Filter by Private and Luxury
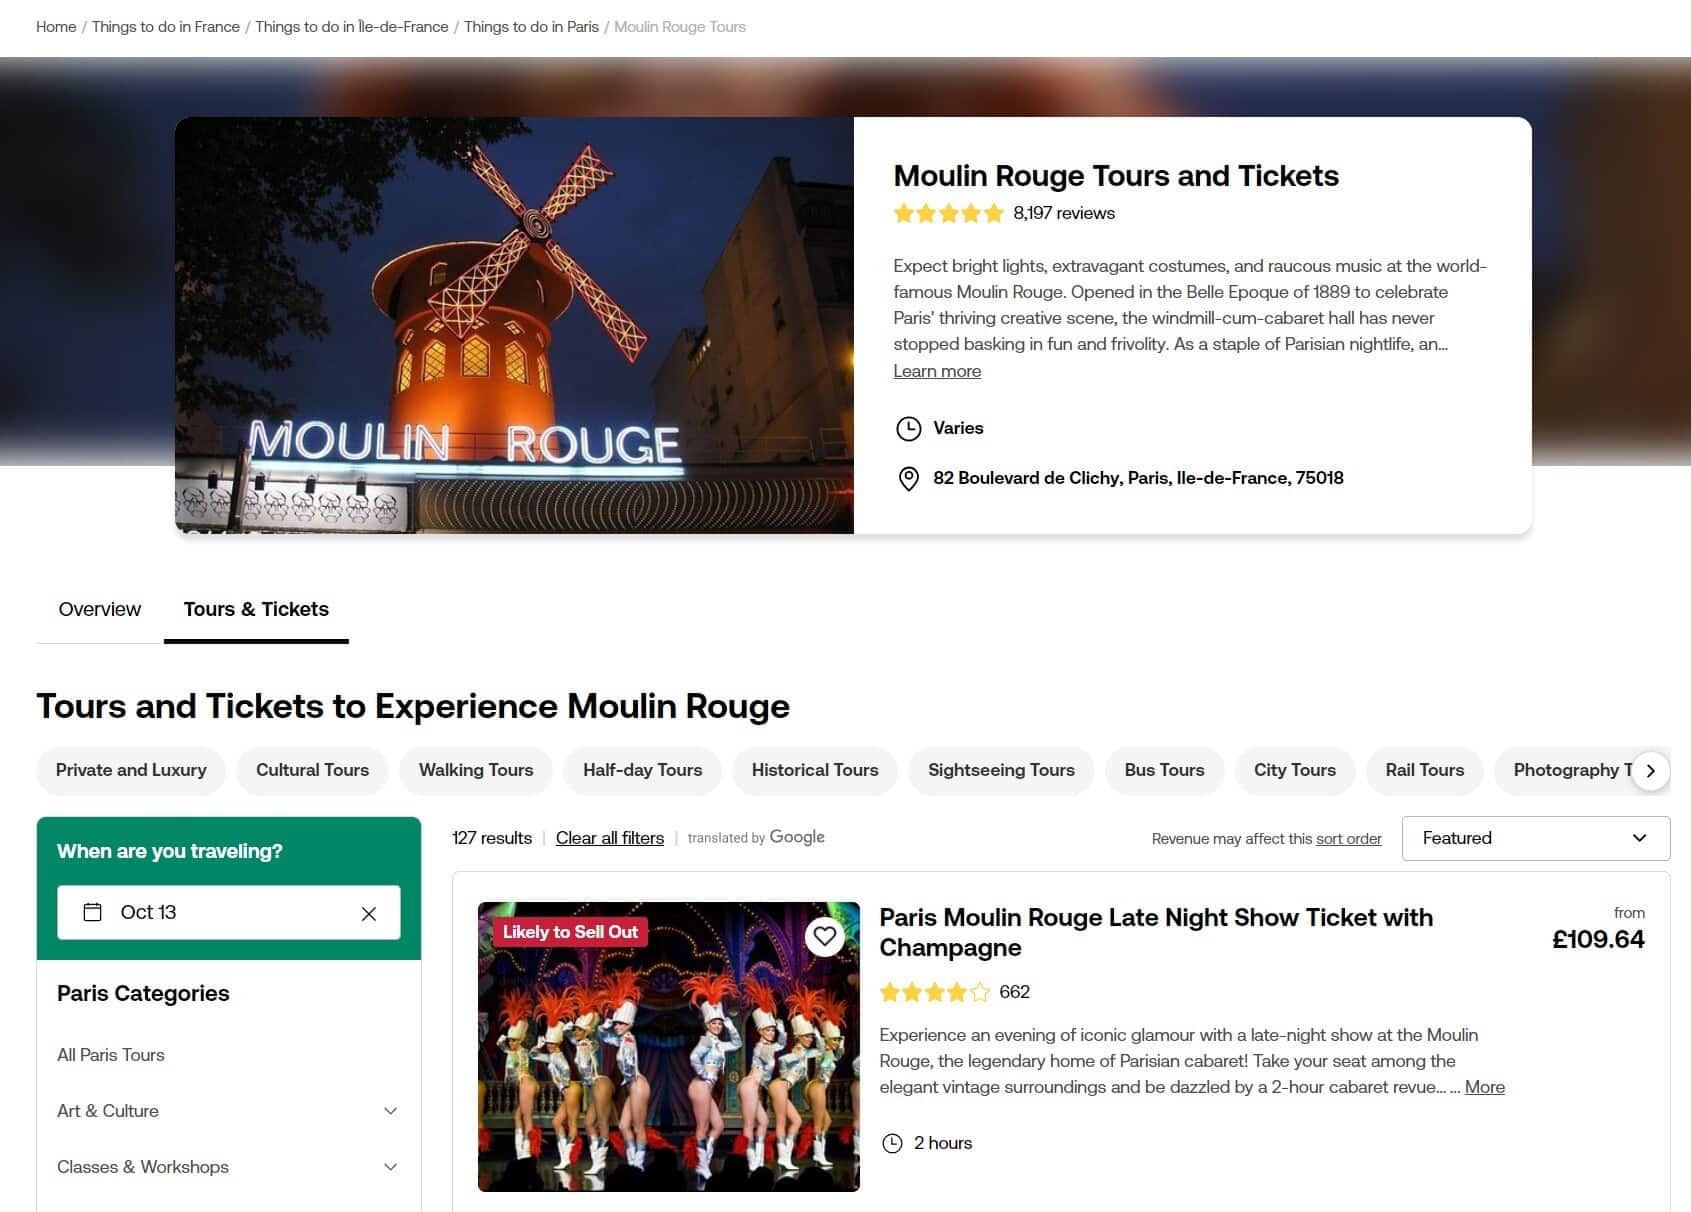The height and width of the screenshot is (1212, 1691). 131,771
